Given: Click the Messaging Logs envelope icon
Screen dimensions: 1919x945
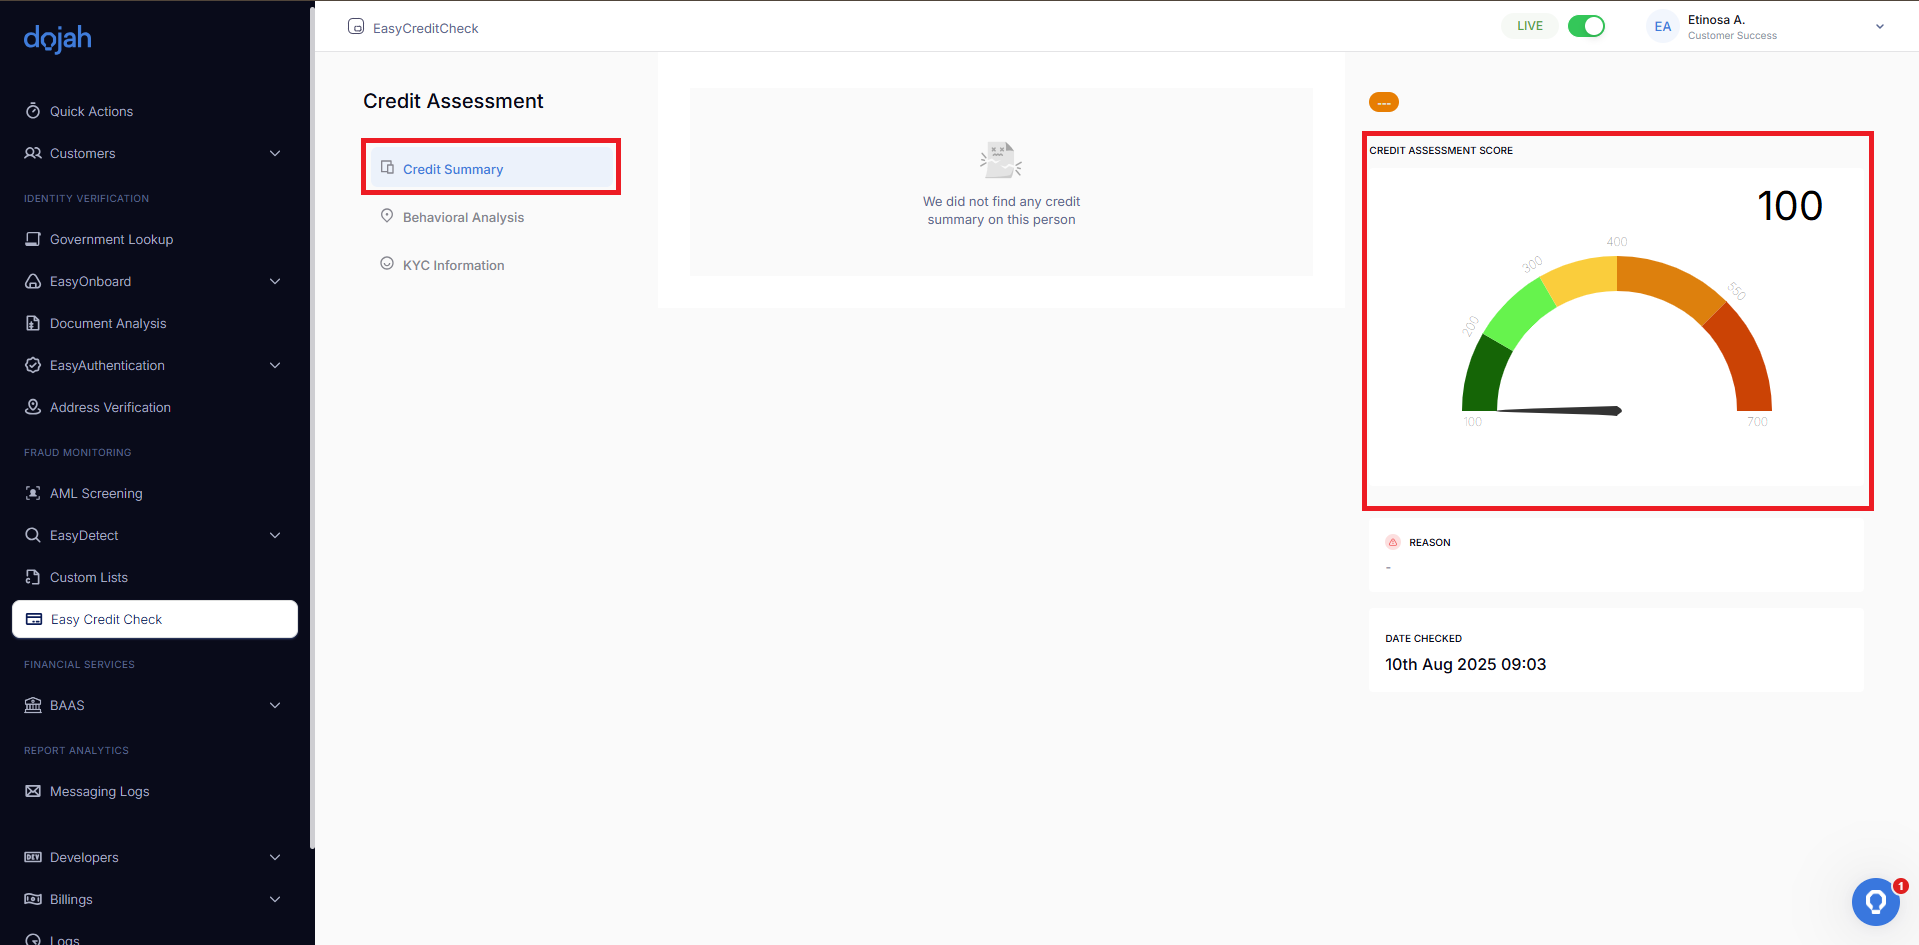Looking at the screenshot, I should [33, 791].
